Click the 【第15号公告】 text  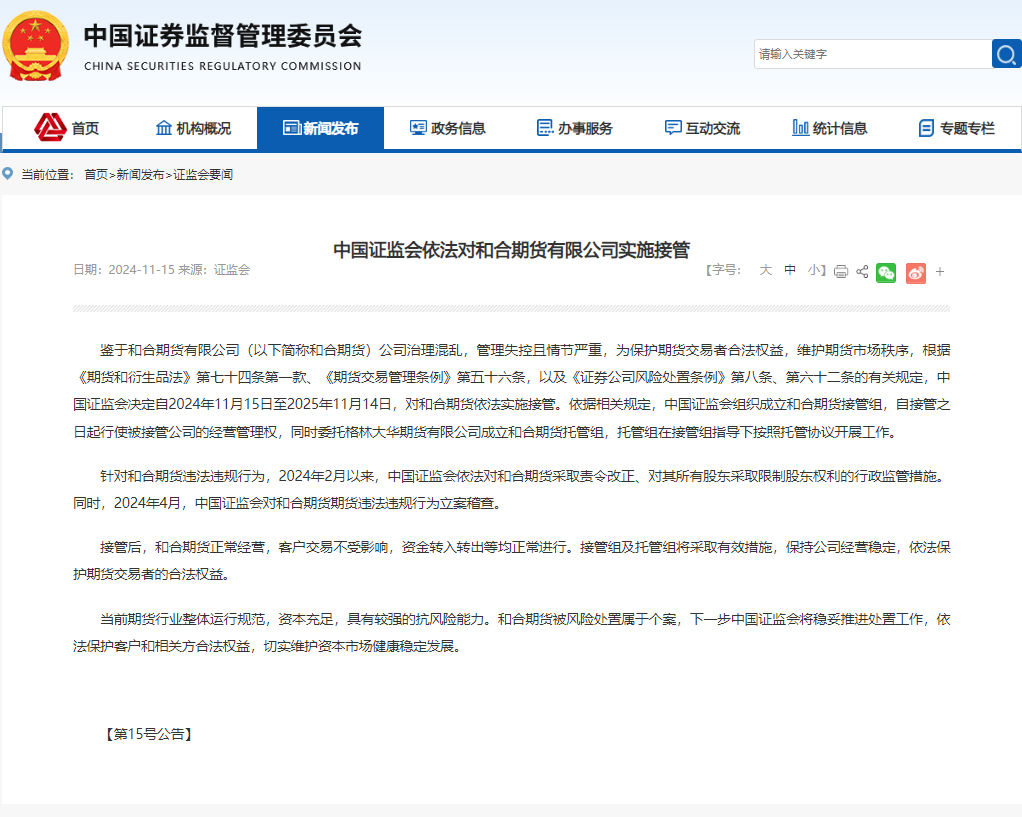pyautogui.click(x=148, y=734)
